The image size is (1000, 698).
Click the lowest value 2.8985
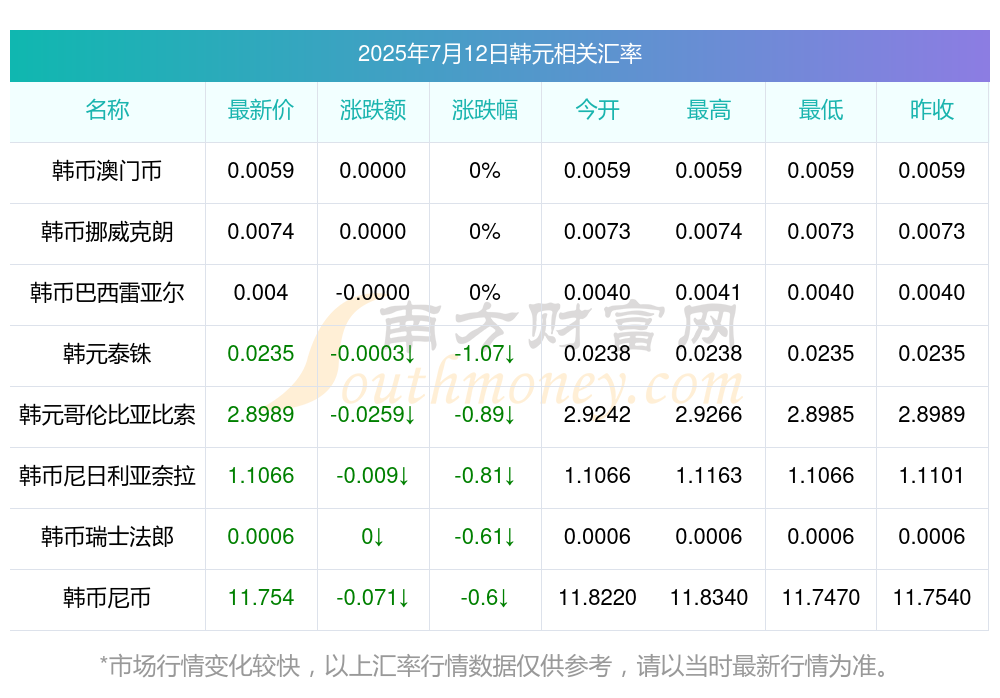click(821, 415)
